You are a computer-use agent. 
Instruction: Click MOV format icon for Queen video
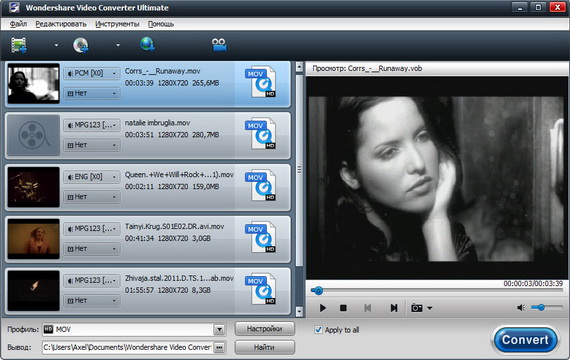pos(261,185)
